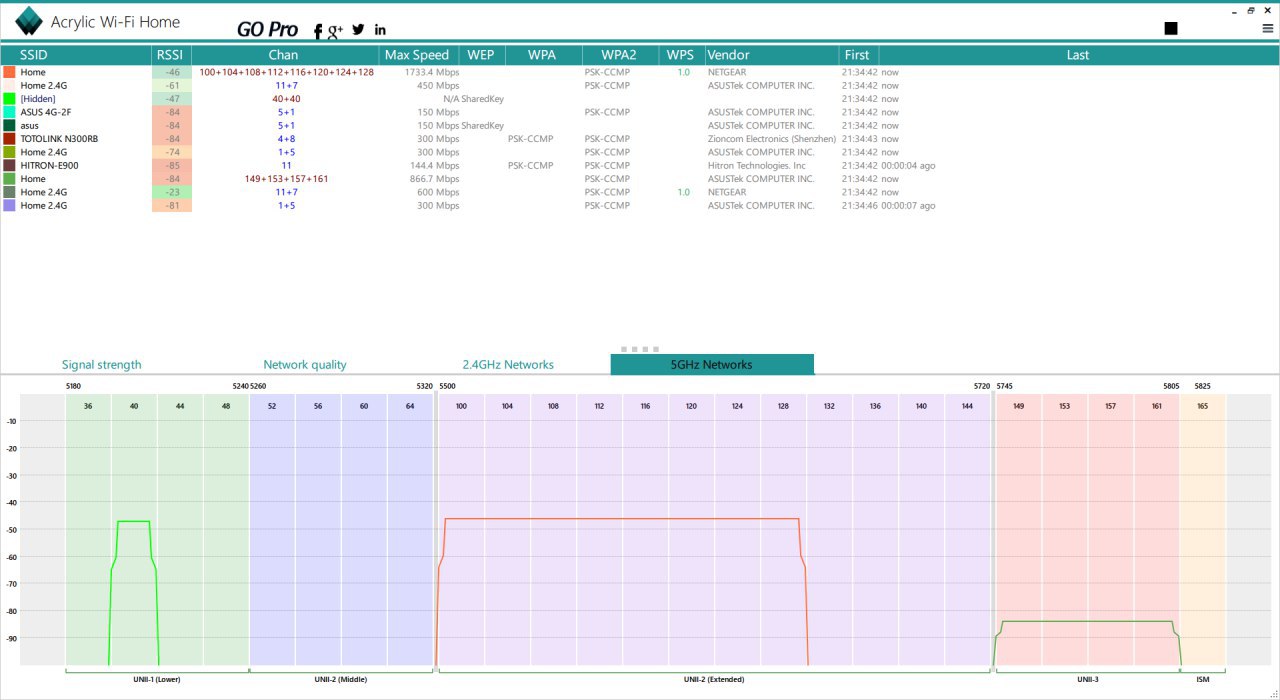Sort networks by RSSI column
The height and width of the screenshot is (700, 1280).
point(171,55)
